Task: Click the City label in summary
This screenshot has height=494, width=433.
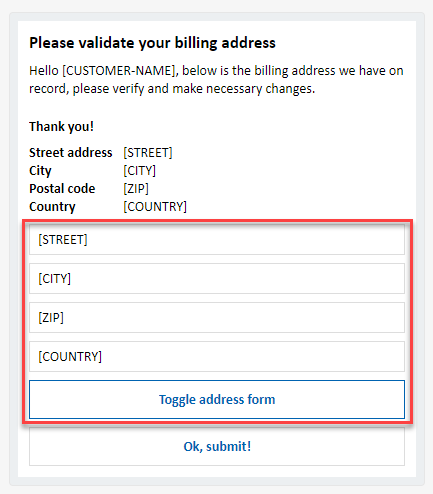Action: pyautogui.click(x=40, y=171)
